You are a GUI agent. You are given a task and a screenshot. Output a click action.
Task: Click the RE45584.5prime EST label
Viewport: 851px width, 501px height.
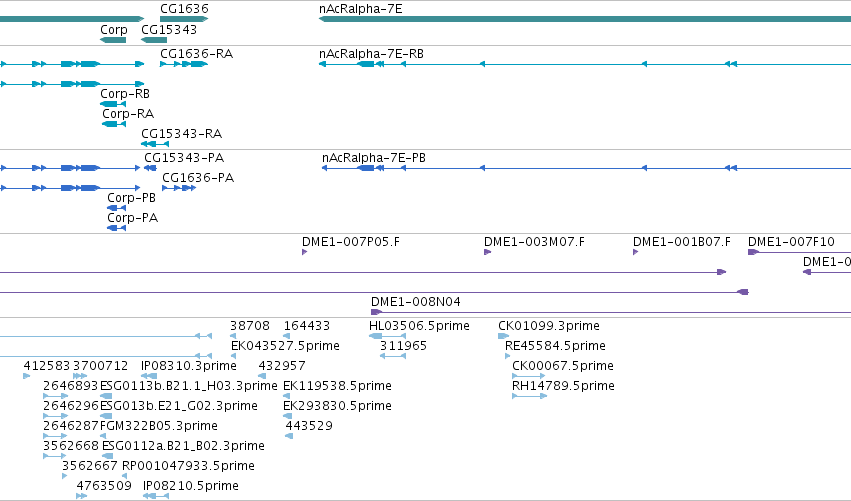click(x=555, y=346)
